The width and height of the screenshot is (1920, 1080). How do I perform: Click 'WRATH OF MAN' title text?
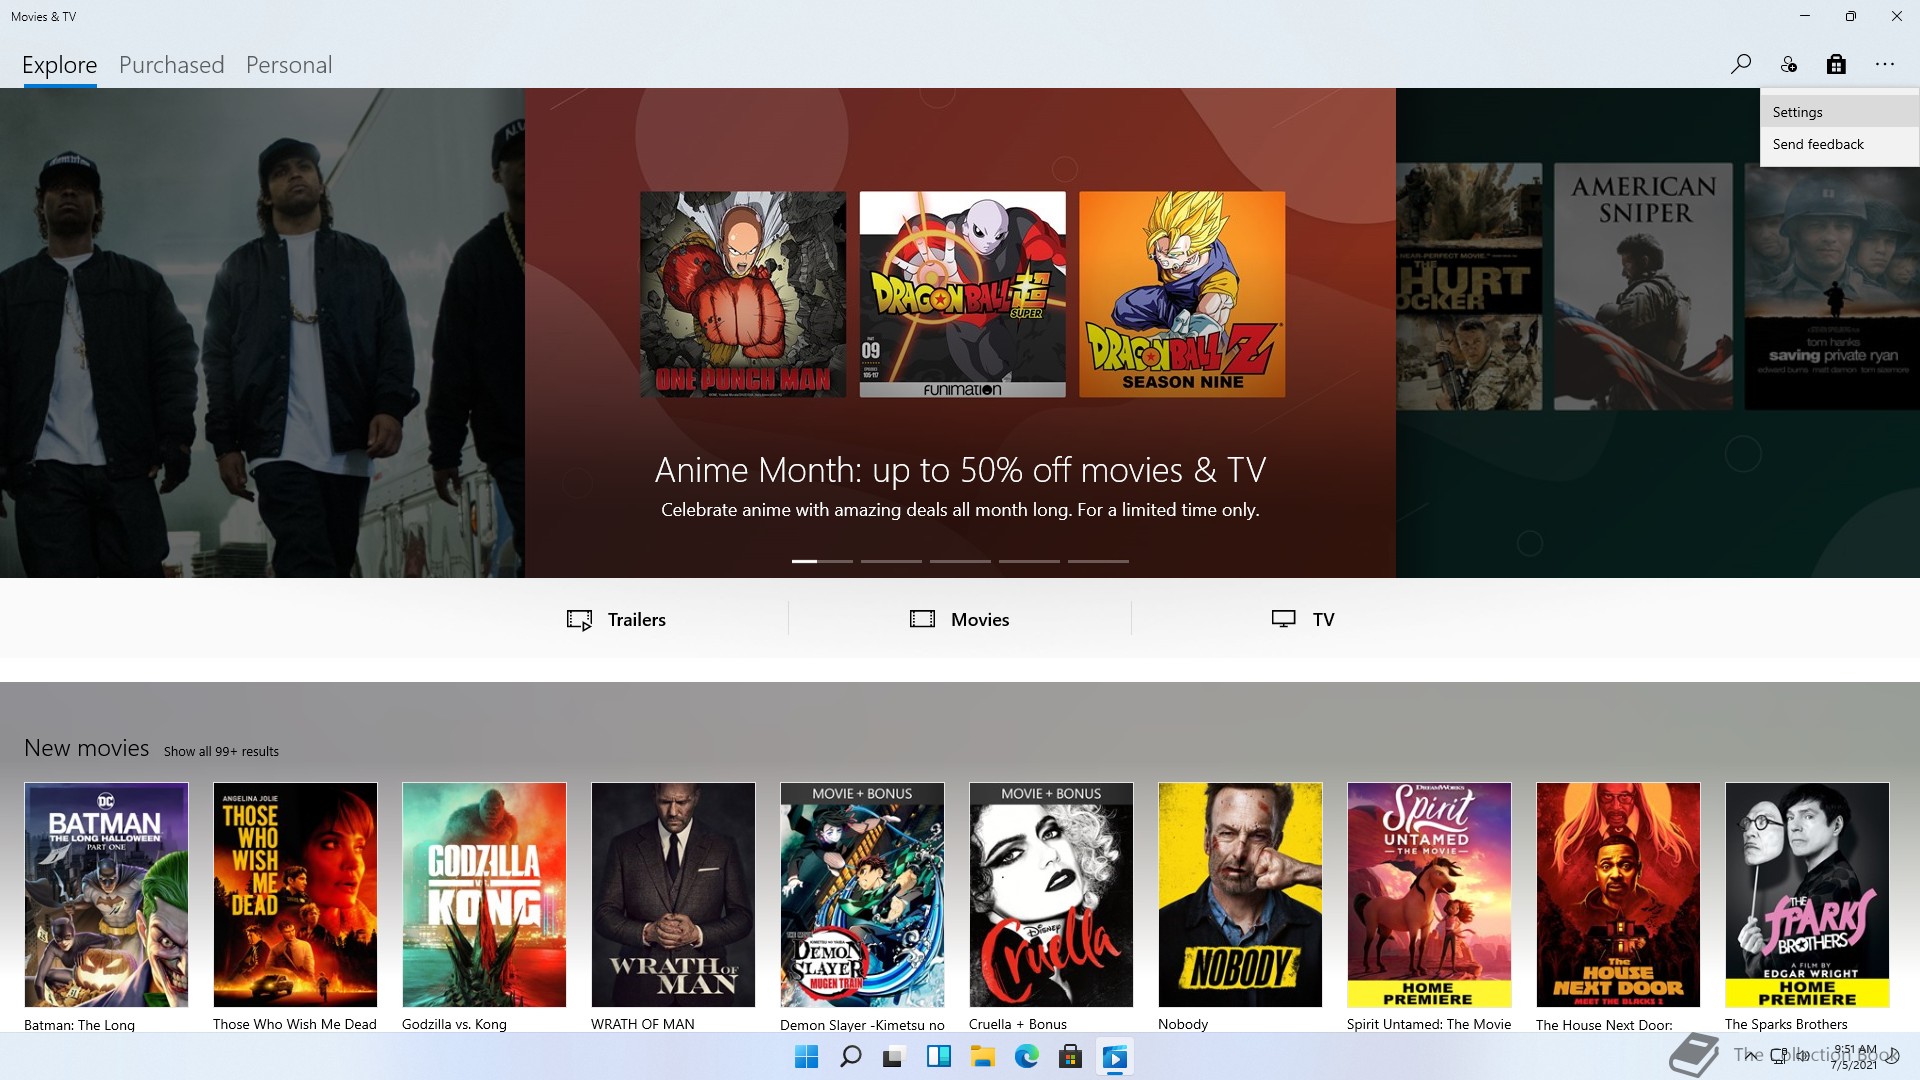tap(642, 1024)
